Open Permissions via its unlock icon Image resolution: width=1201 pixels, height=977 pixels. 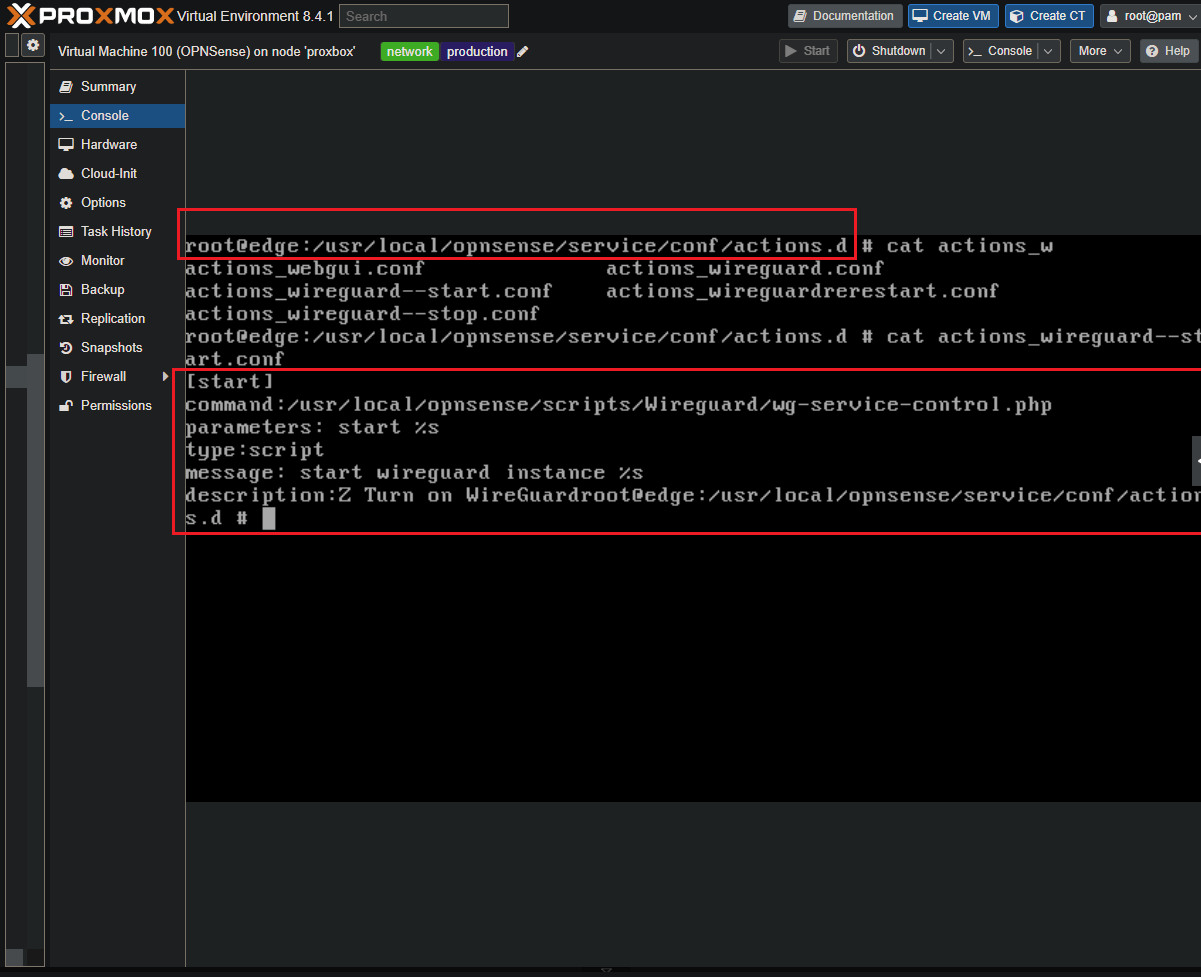pyautogui.click(x=66, y=406)
